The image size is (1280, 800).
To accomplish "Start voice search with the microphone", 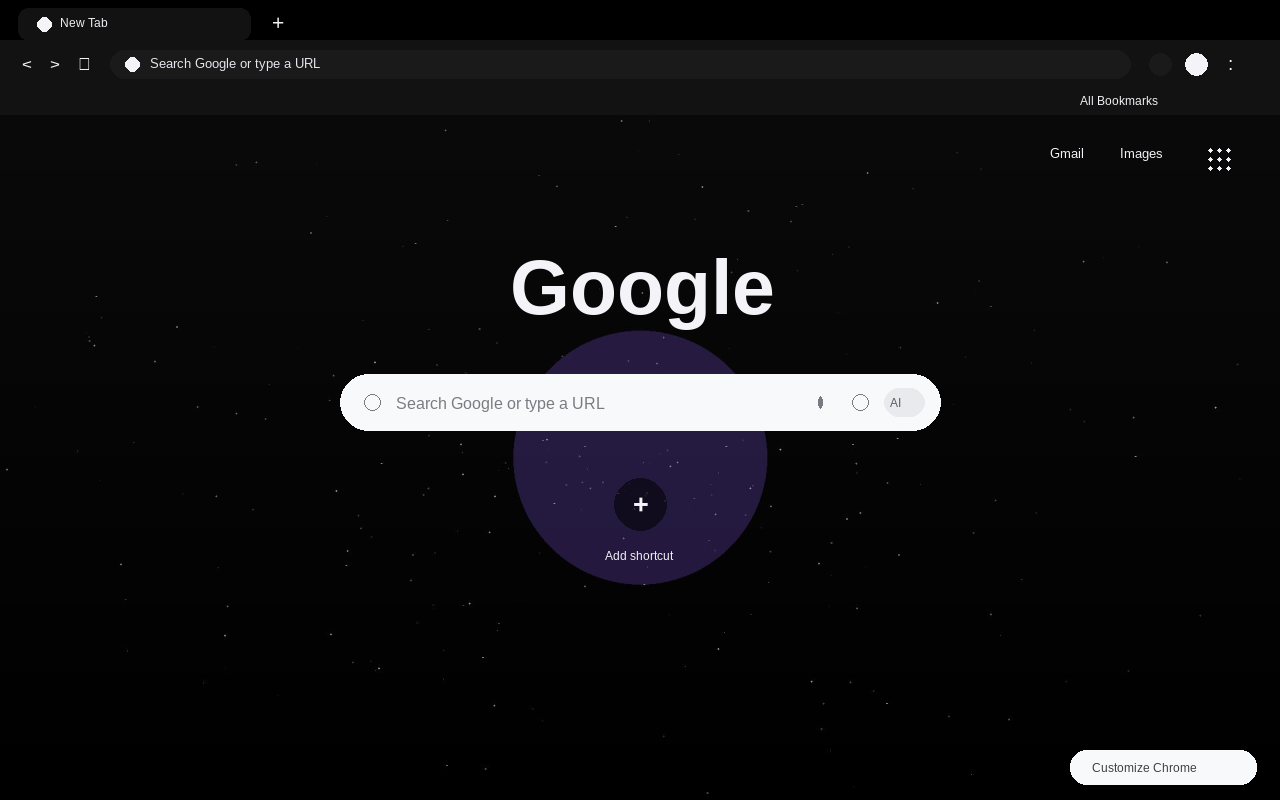I will 820,402.
